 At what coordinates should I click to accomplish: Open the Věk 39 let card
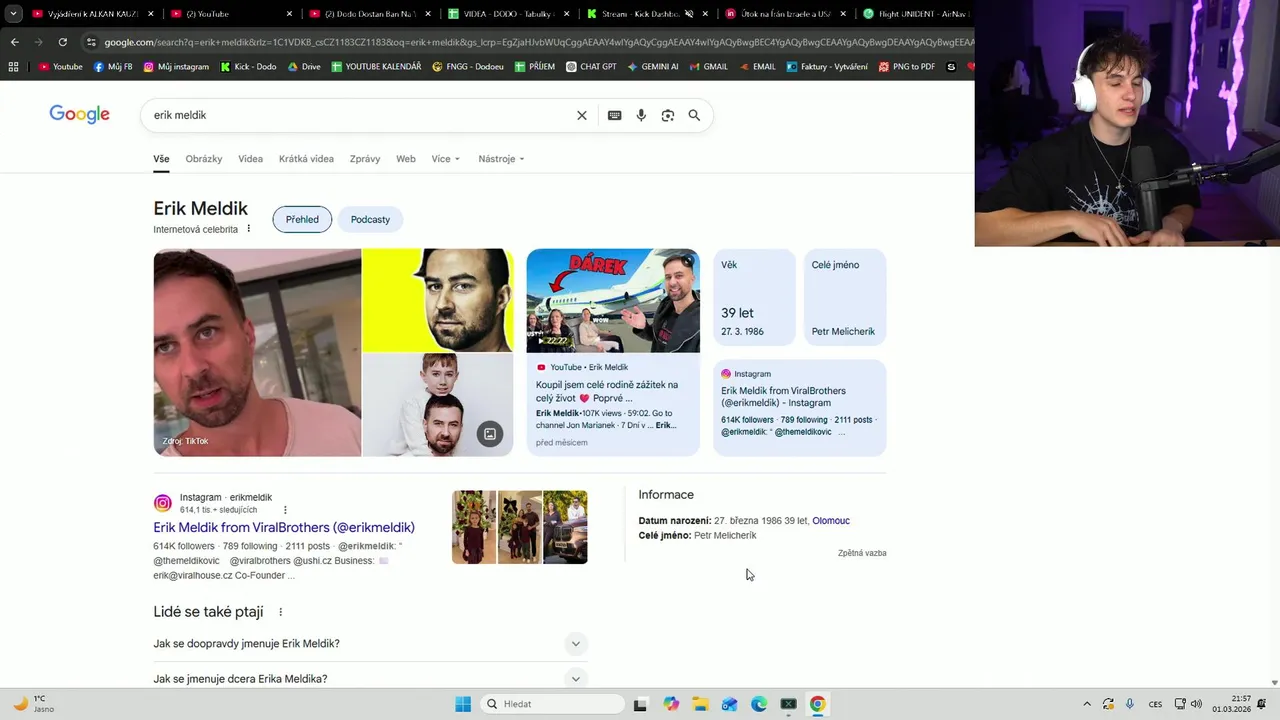pos(755,299)
